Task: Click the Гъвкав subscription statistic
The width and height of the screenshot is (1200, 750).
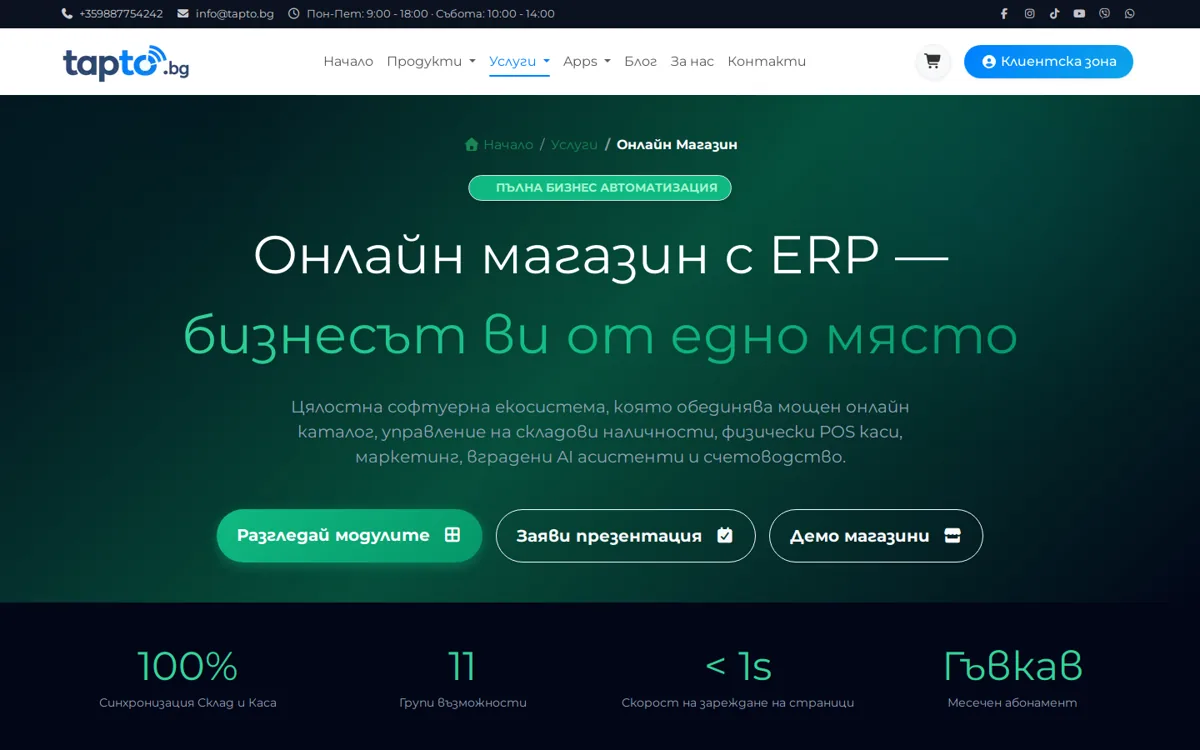Action: [x=1013, y=666]
